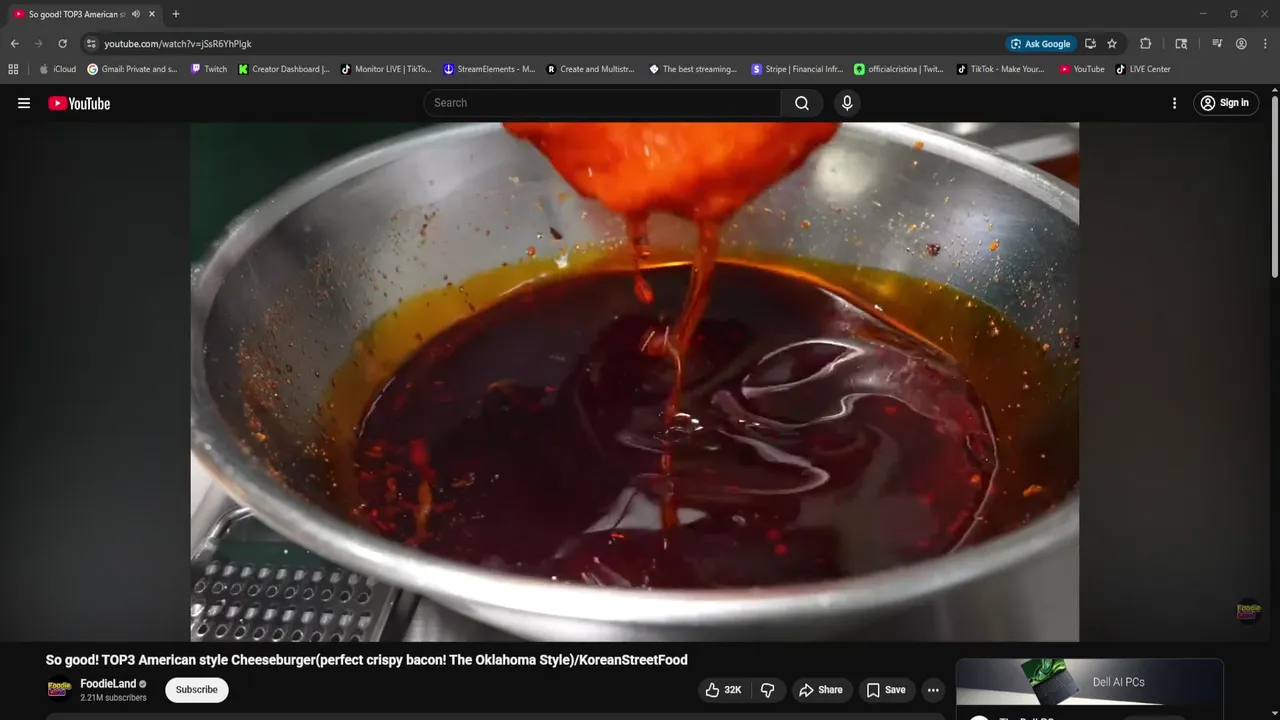
Task: Click into the YouTube search box
Action: tap(603, 103)
